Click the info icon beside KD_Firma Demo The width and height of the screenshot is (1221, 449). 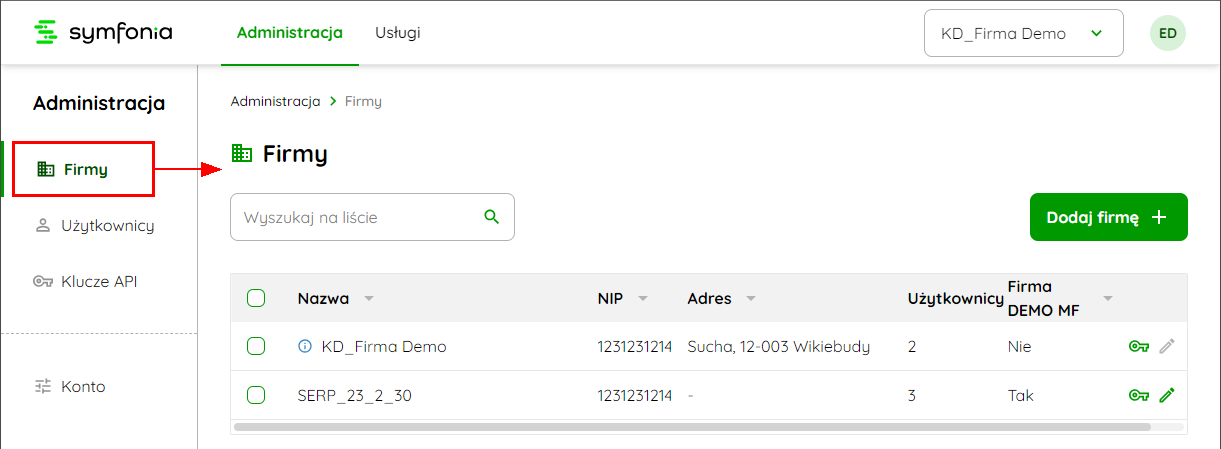[306, 347]
